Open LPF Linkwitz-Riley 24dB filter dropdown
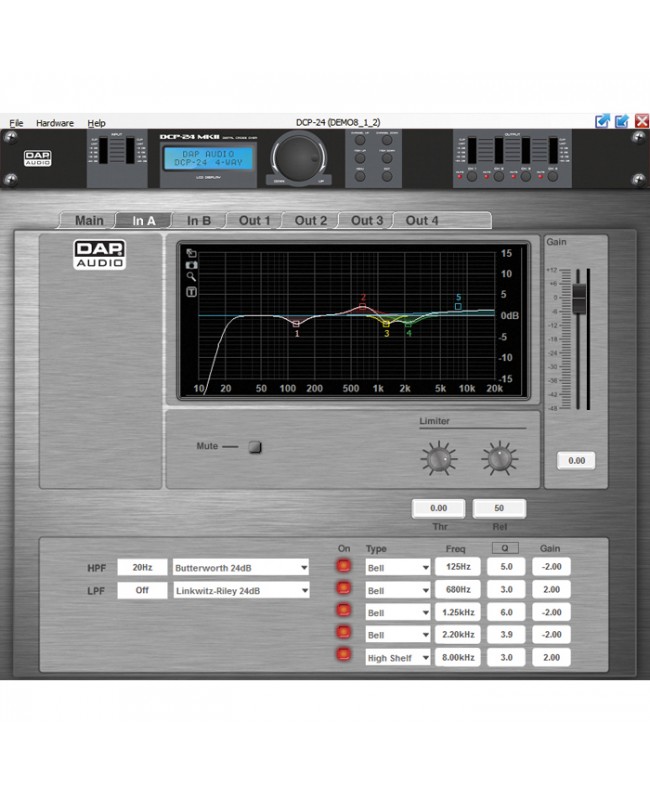The height and width of the screenshot is (794, 650). pos(241,590)
